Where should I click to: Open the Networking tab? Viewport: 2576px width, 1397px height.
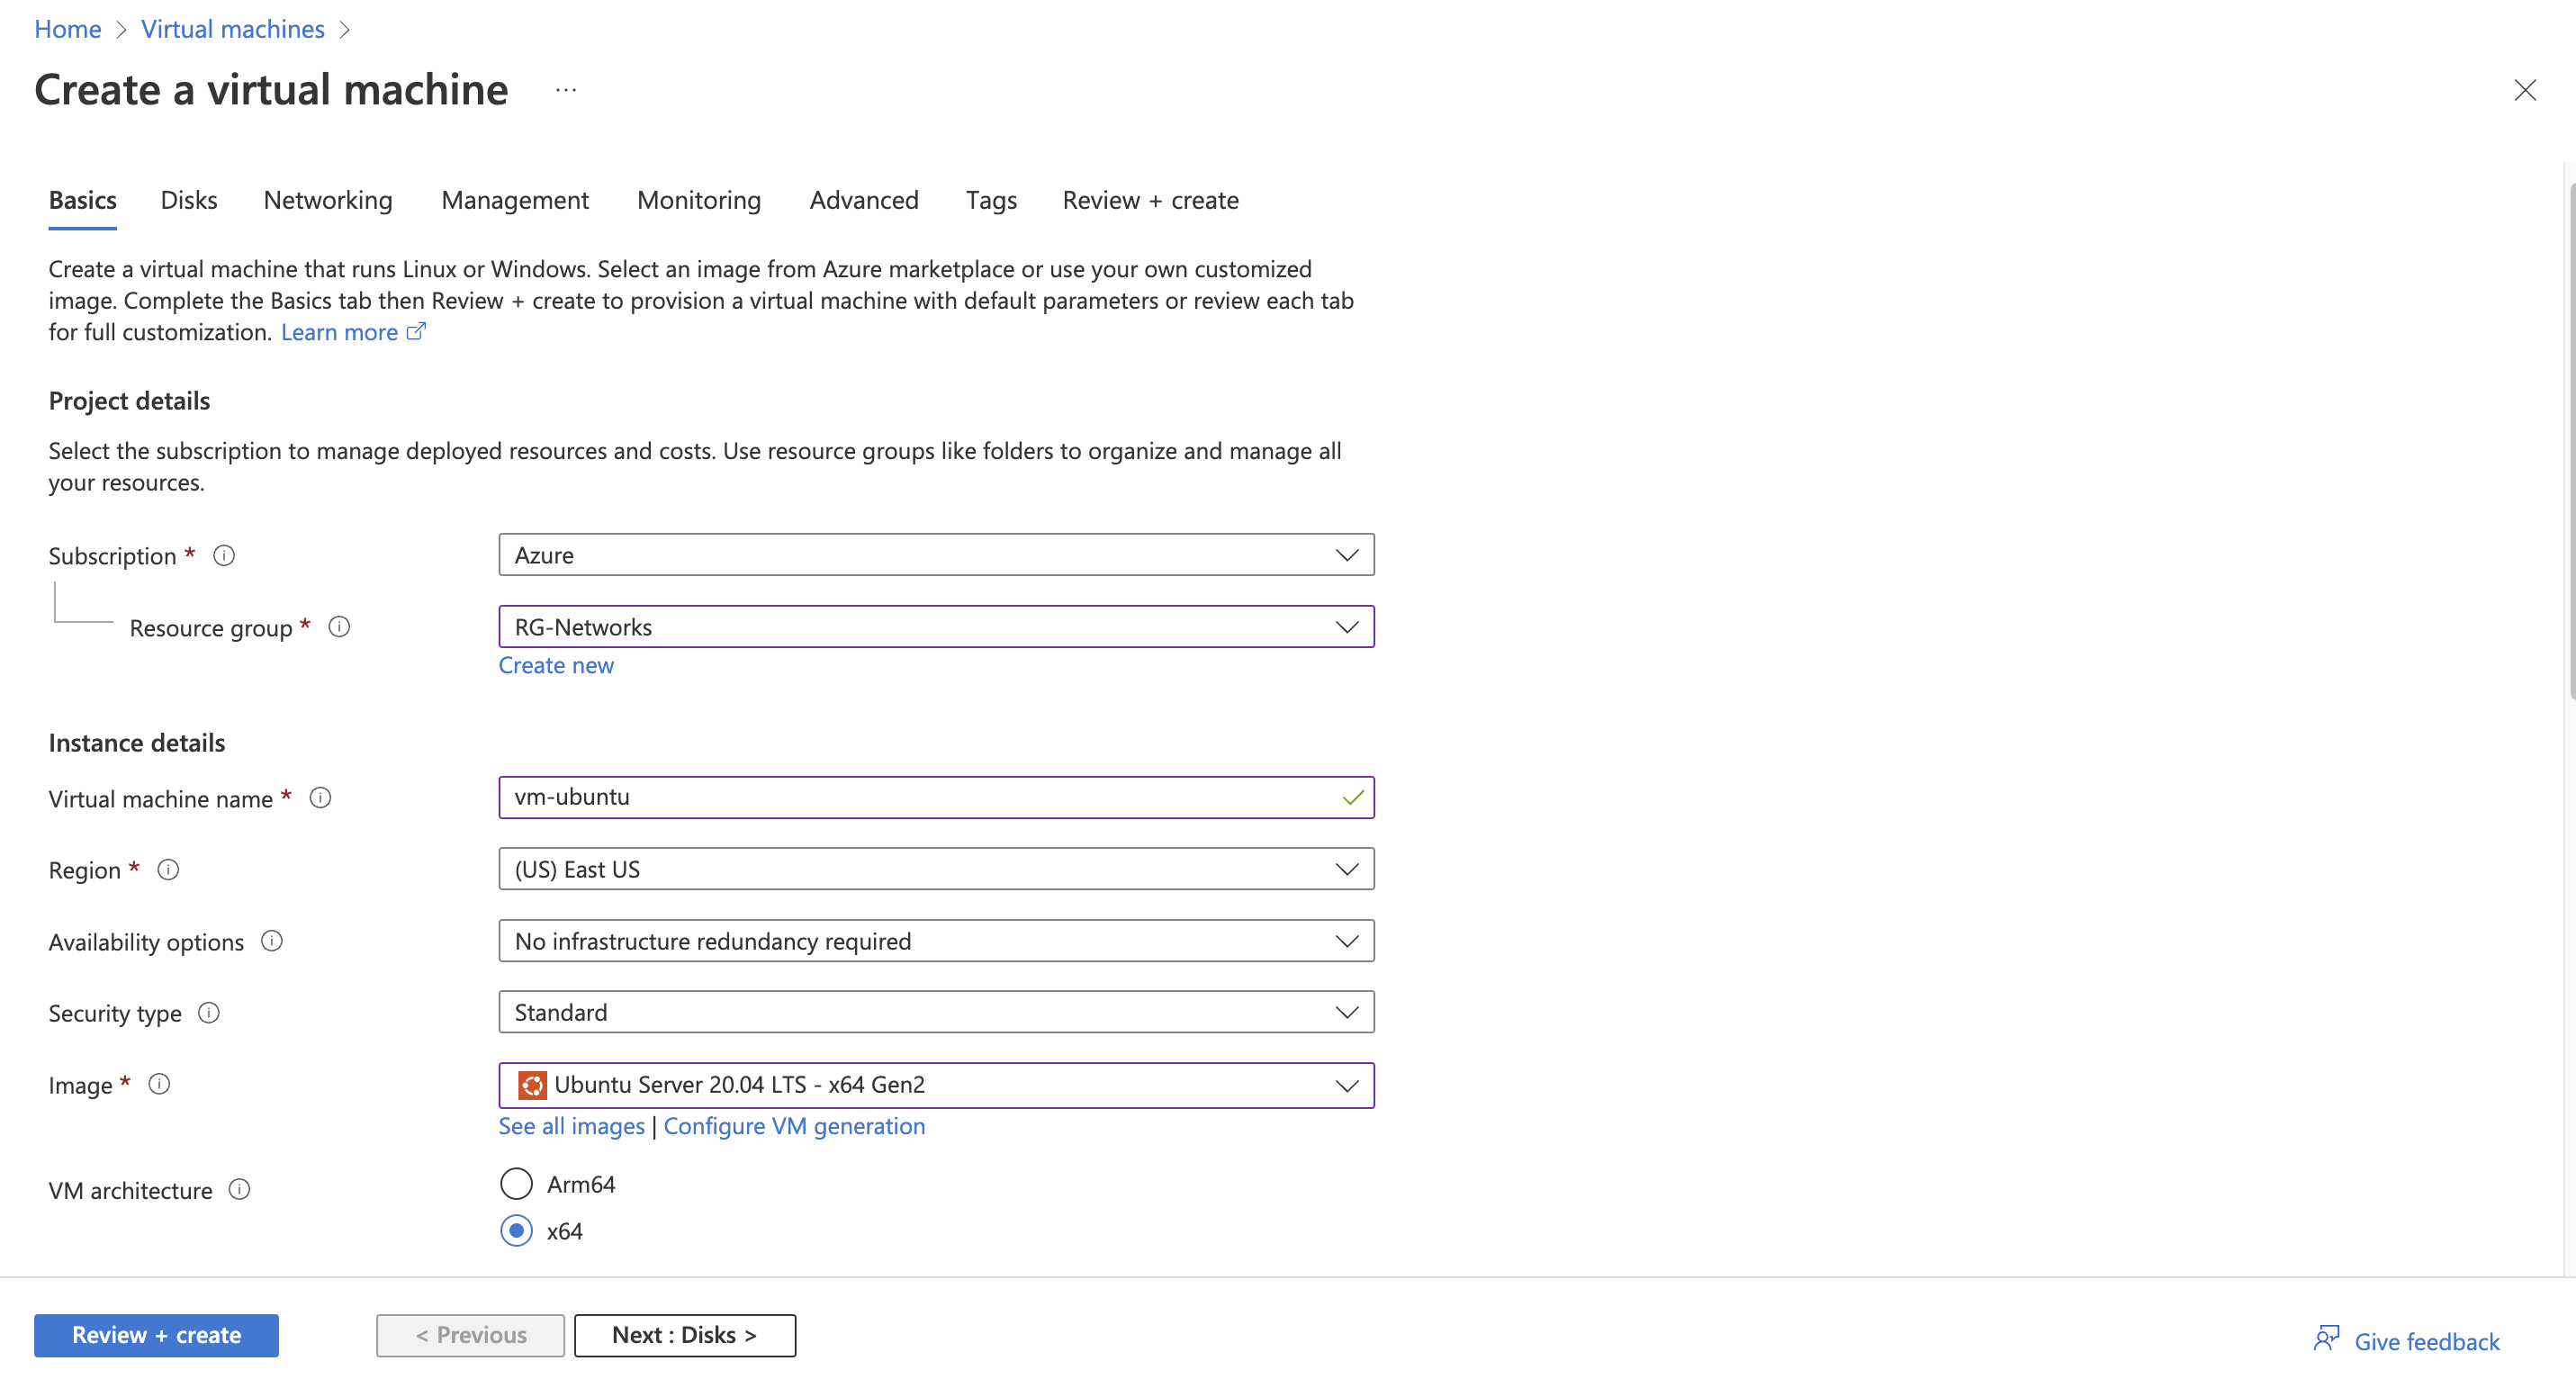point(328,200)
